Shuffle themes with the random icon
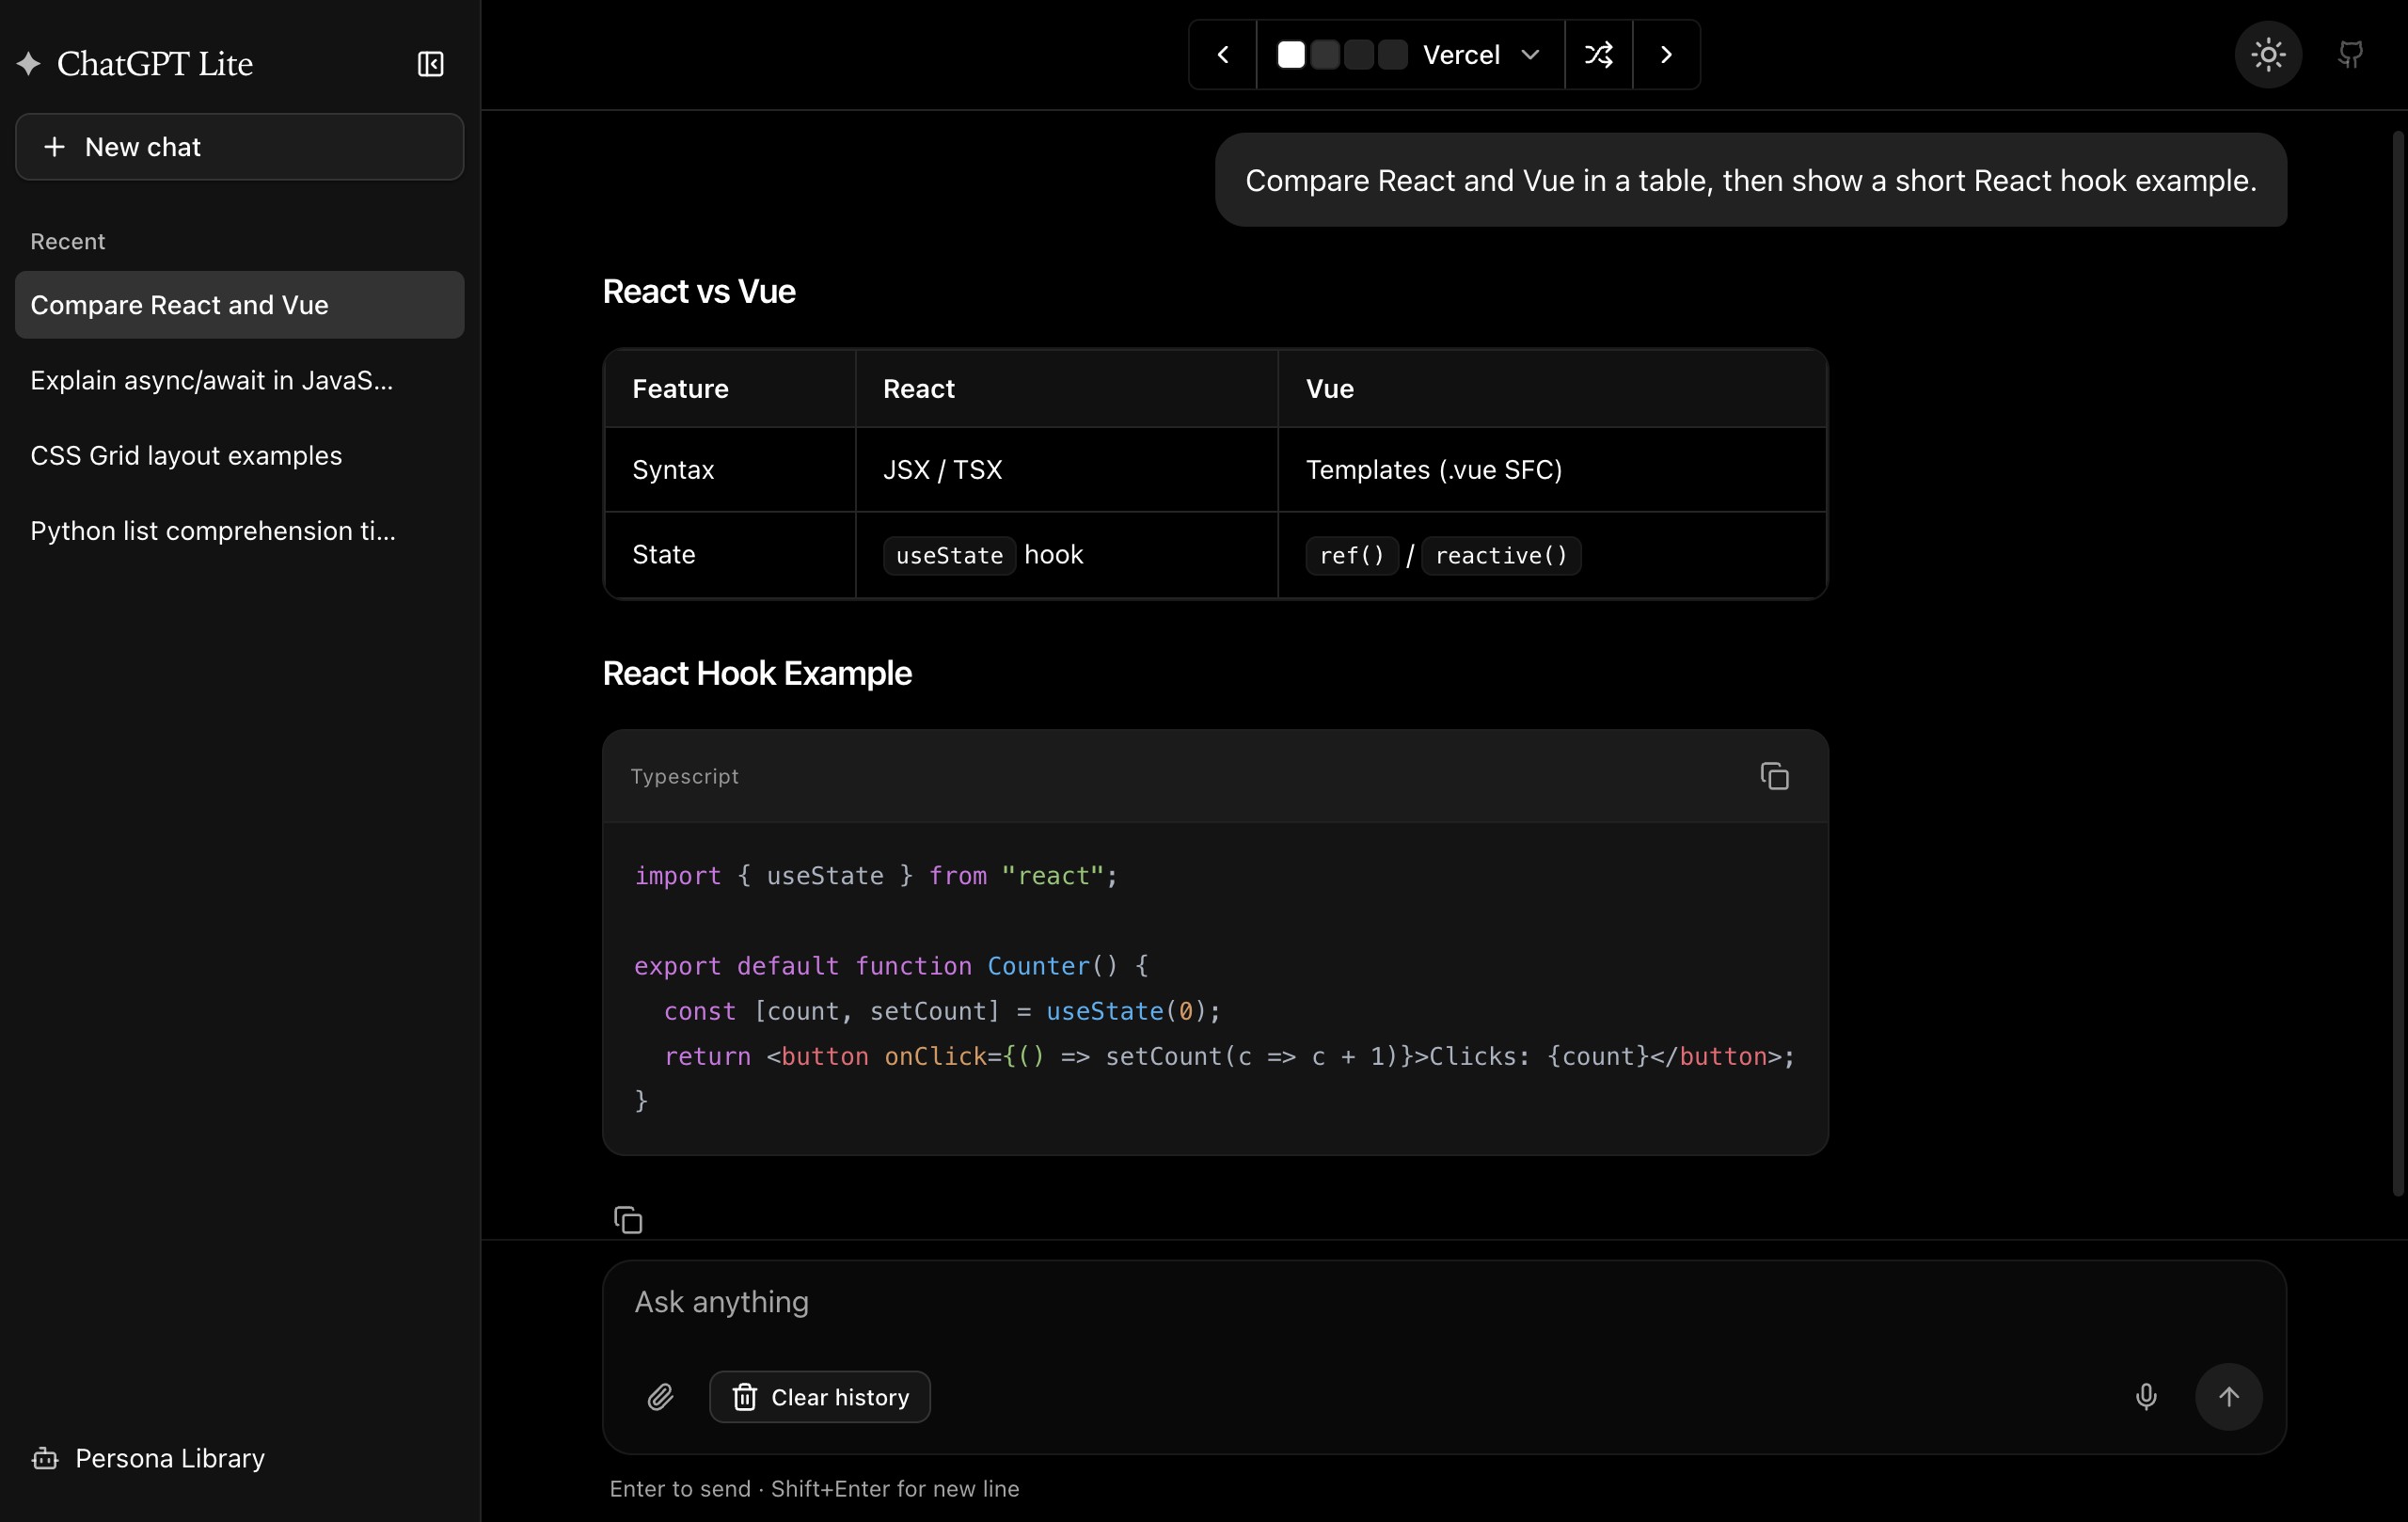Image resolution: width=2408 pixels, height=1522 pixels. point(1599,55)
